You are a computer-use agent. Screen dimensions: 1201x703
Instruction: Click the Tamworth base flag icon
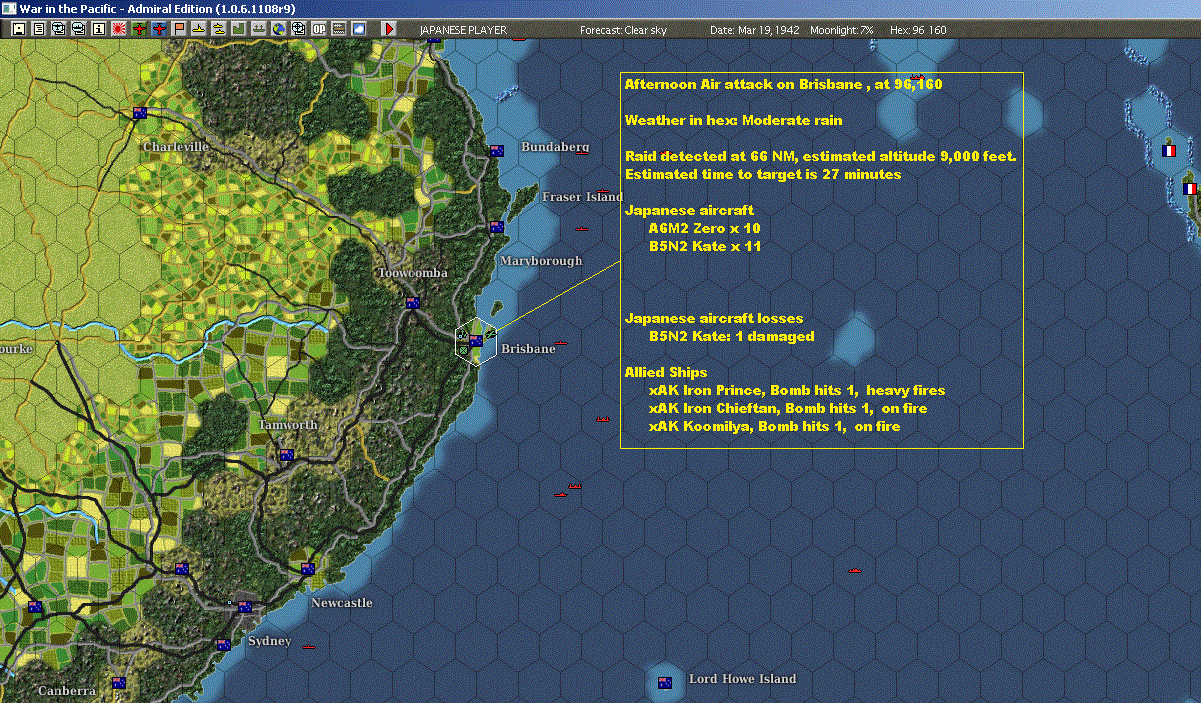pyautogui.click(x=287, y=455)
